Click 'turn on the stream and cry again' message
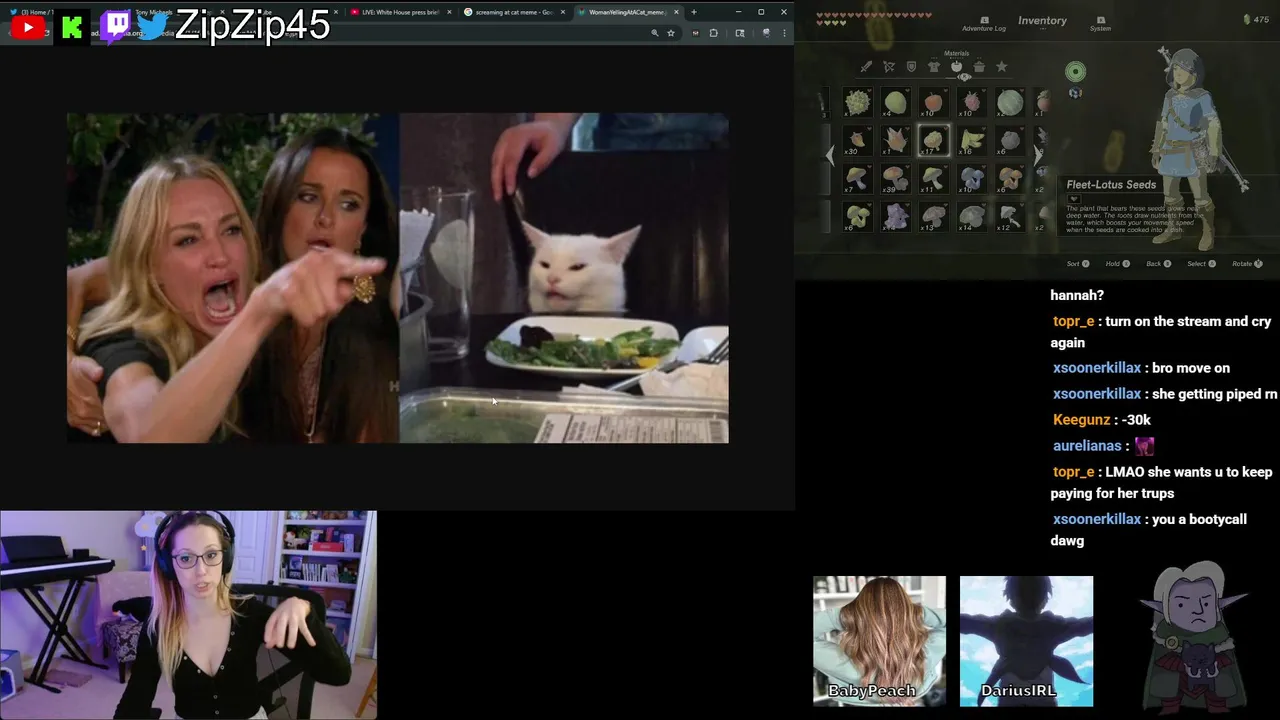 (x=1161, y=332)
